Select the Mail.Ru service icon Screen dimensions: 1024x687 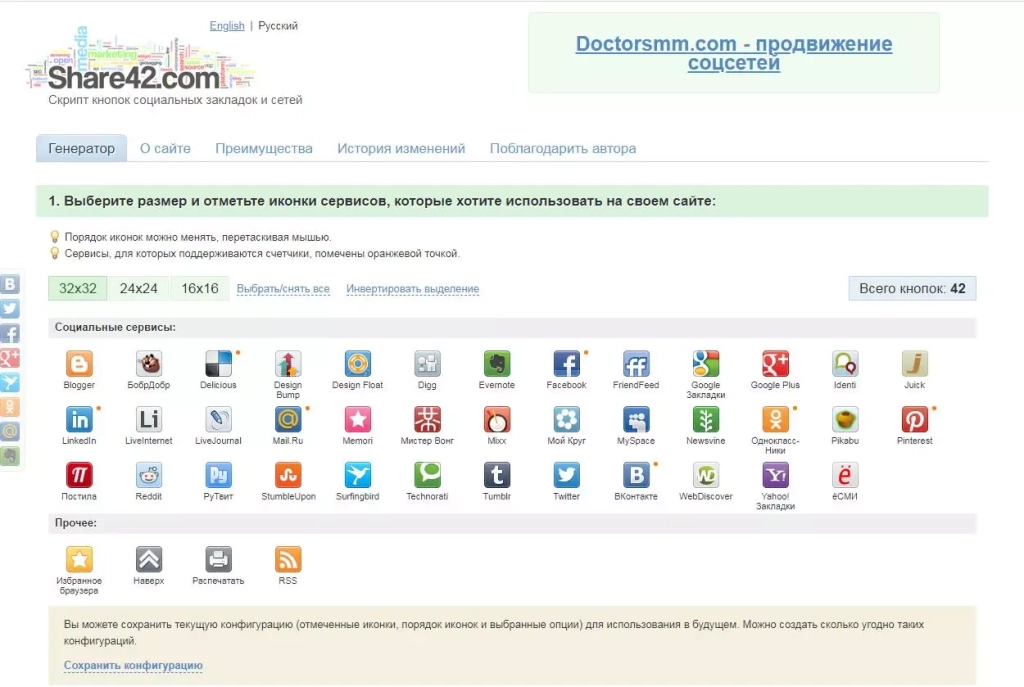pos(288,419)
